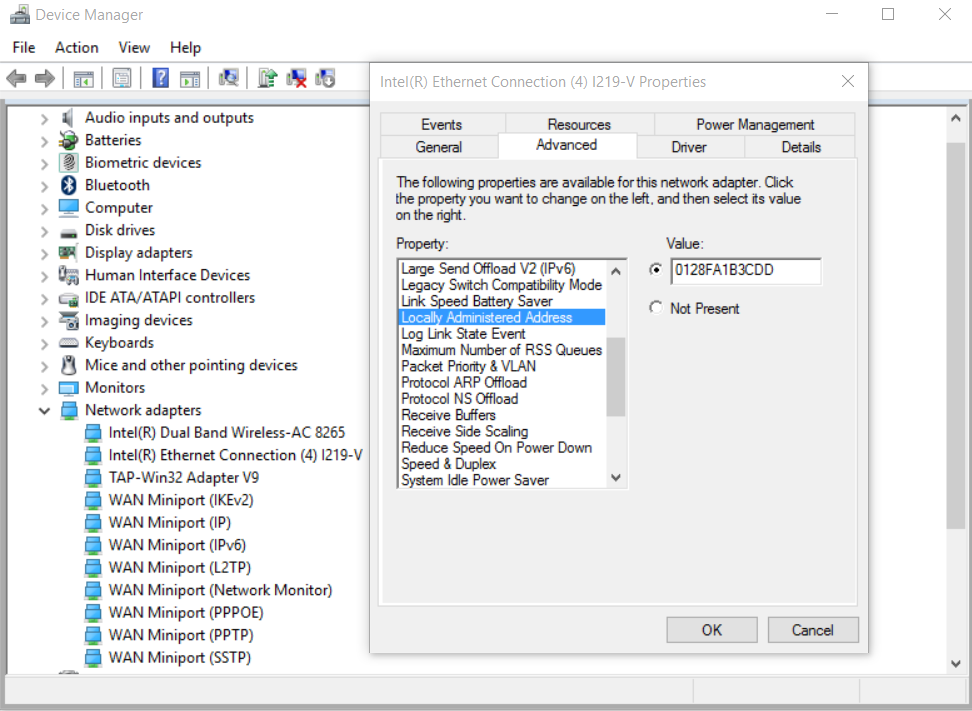Click the Help toolbar icon
Image resolution: width=972 pixels, height=711 pixels.
159,77
